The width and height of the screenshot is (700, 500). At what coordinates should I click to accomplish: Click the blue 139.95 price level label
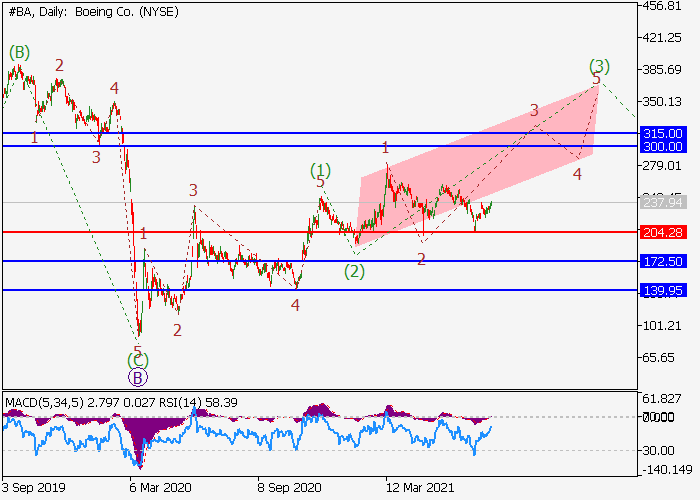pos(663,291)
